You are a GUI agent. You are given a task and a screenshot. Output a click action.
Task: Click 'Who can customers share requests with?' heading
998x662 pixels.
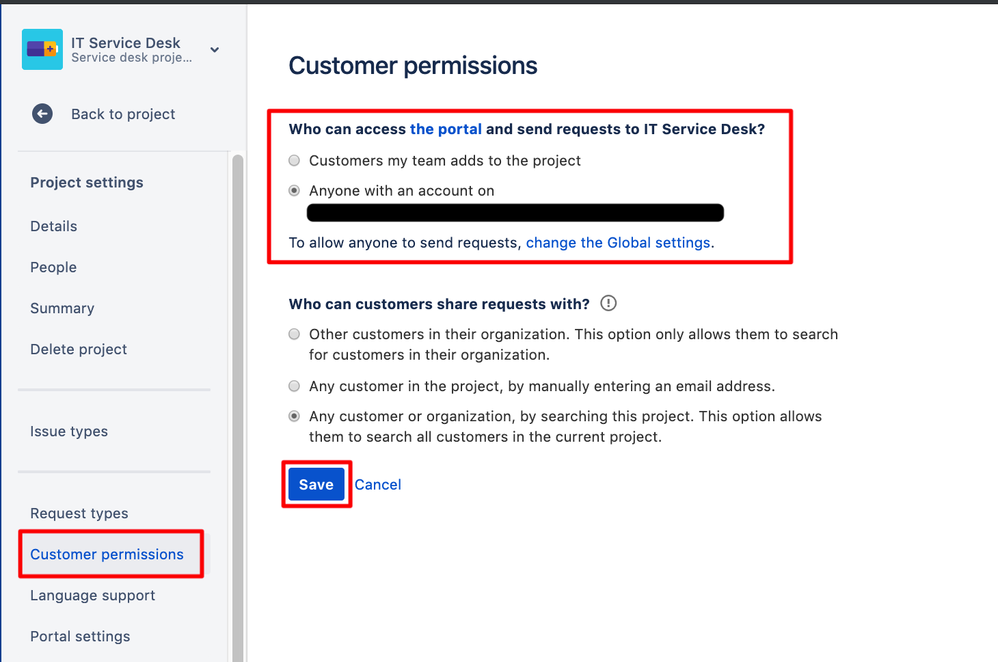click(439, 304)
